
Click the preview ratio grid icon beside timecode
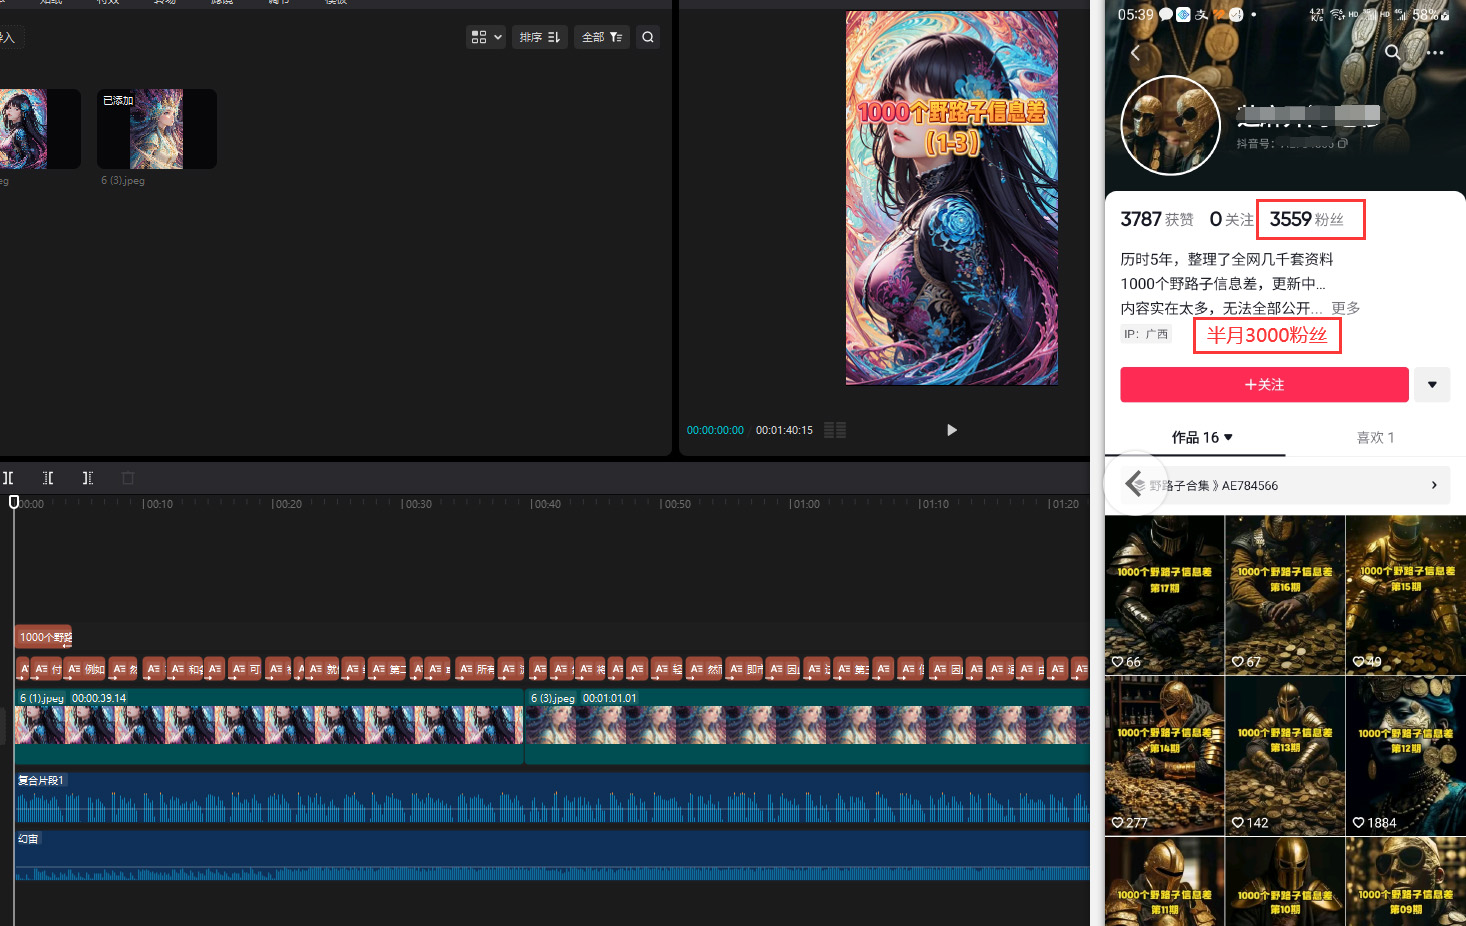[x=835, y=430]
